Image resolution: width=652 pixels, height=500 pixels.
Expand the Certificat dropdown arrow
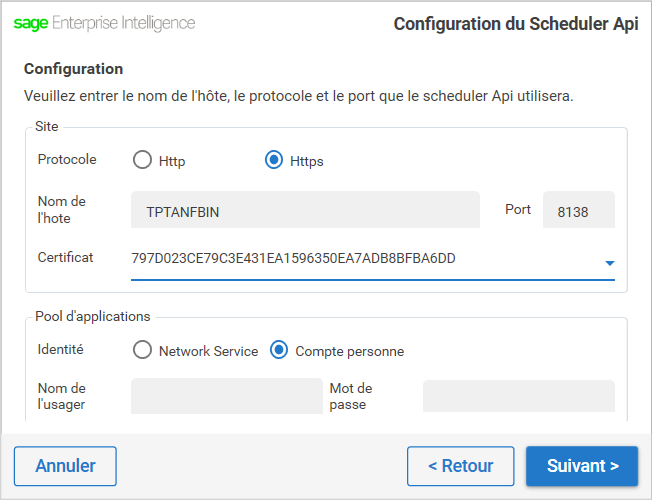[x=610, y=263]
